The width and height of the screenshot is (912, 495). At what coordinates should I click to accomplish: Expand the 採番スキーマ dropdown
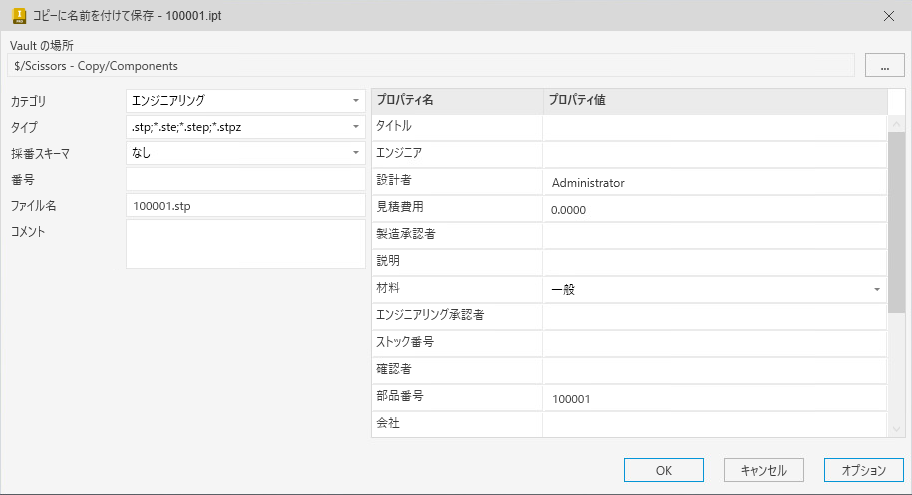(x=356, y=153)
